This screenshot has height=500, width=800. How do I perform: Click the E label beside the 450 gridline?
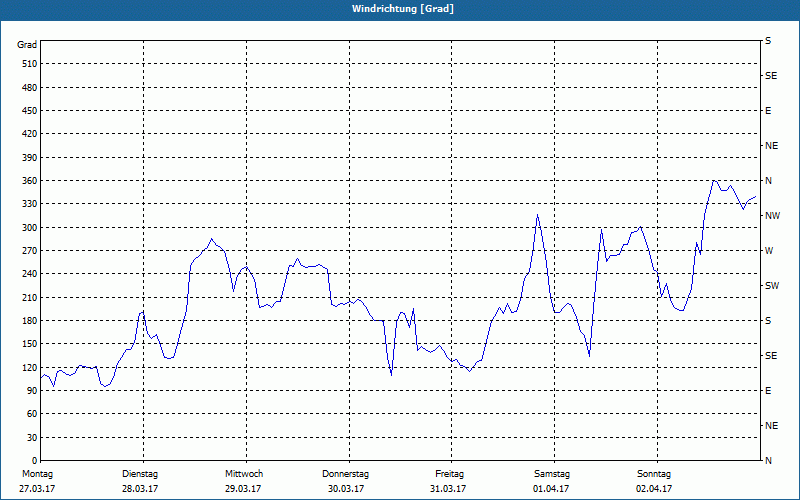point(768,111)
